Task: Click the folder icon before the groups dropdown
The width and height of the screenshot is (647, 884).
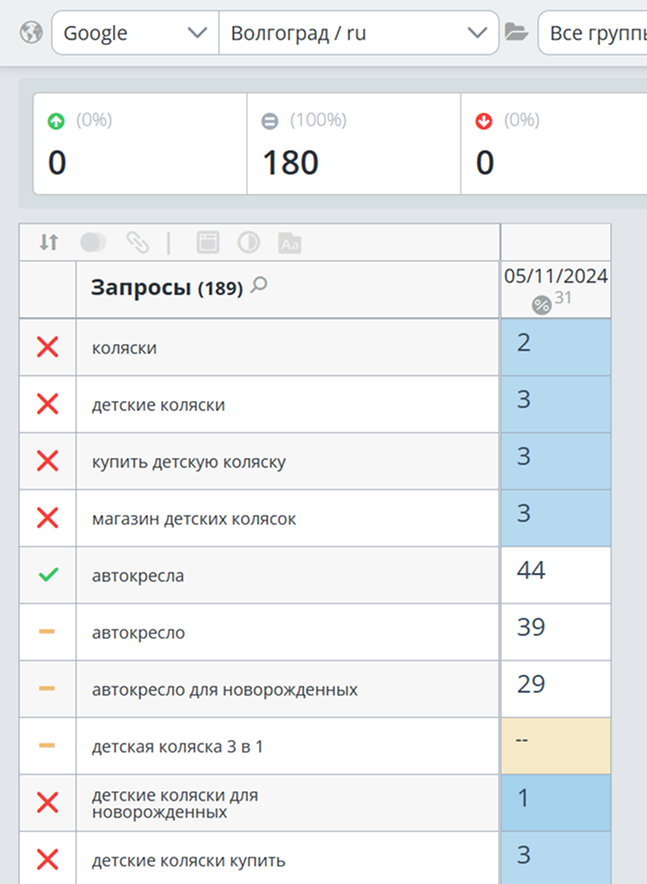Action: click(x=516, y=33)
